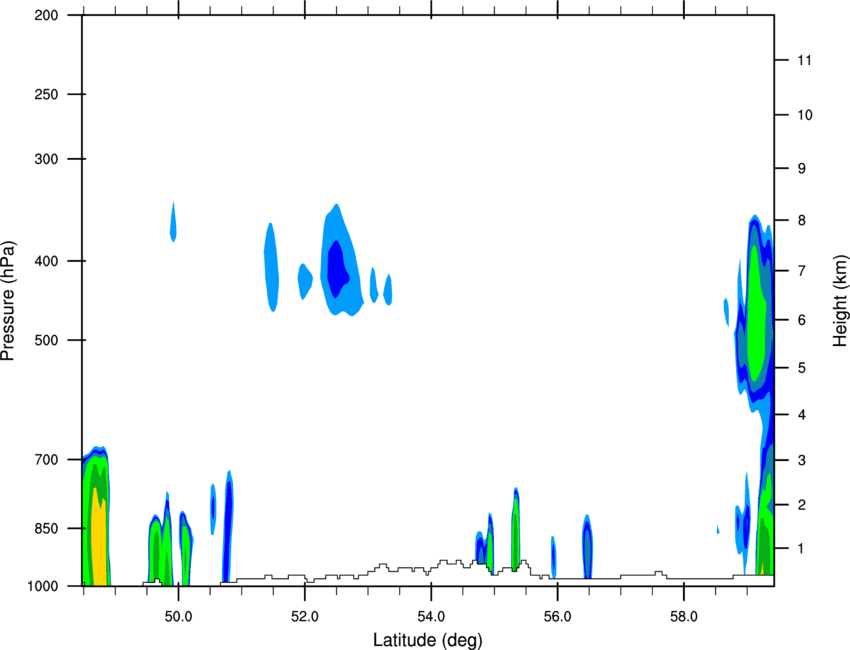Click the 56.0 latitude tick label

(557, 617)
